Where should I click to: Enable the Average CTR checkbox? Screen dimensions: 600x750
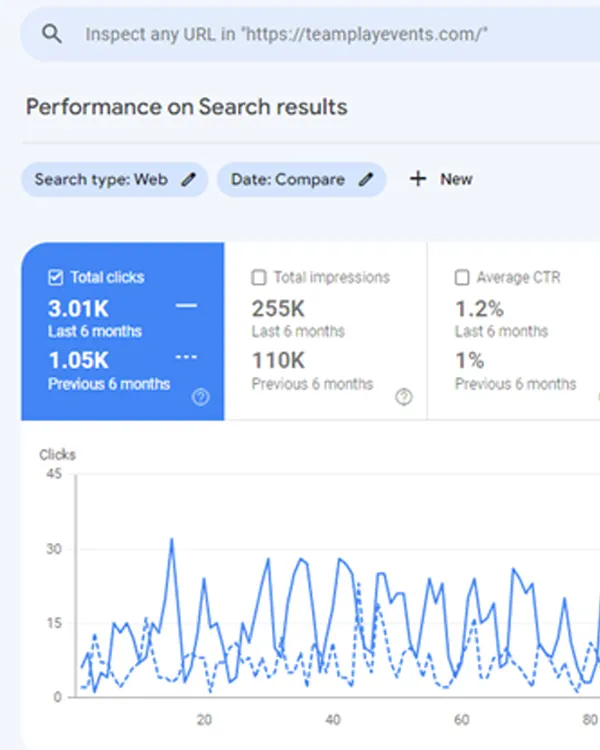pos(462,277)
